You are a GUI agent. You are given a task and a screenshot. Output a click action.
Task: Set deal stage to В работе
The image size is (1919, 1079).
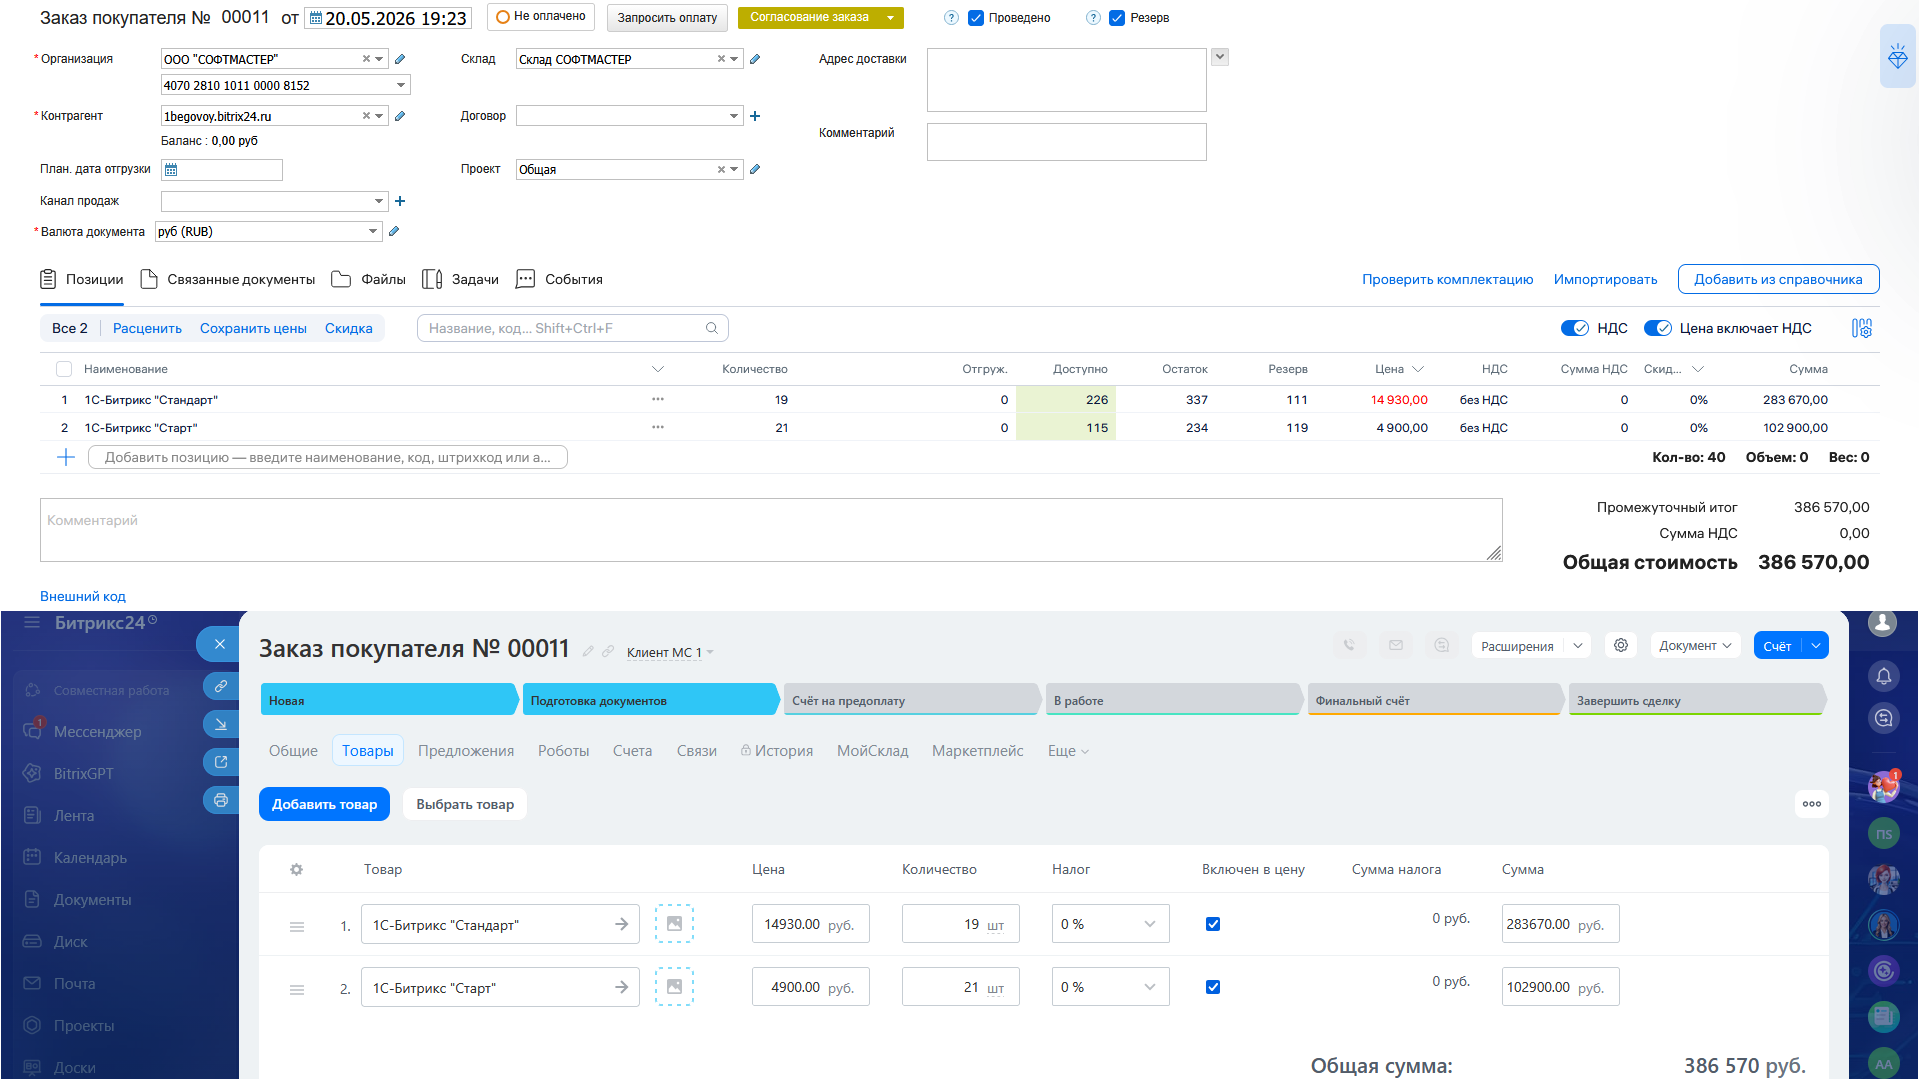1173,700
